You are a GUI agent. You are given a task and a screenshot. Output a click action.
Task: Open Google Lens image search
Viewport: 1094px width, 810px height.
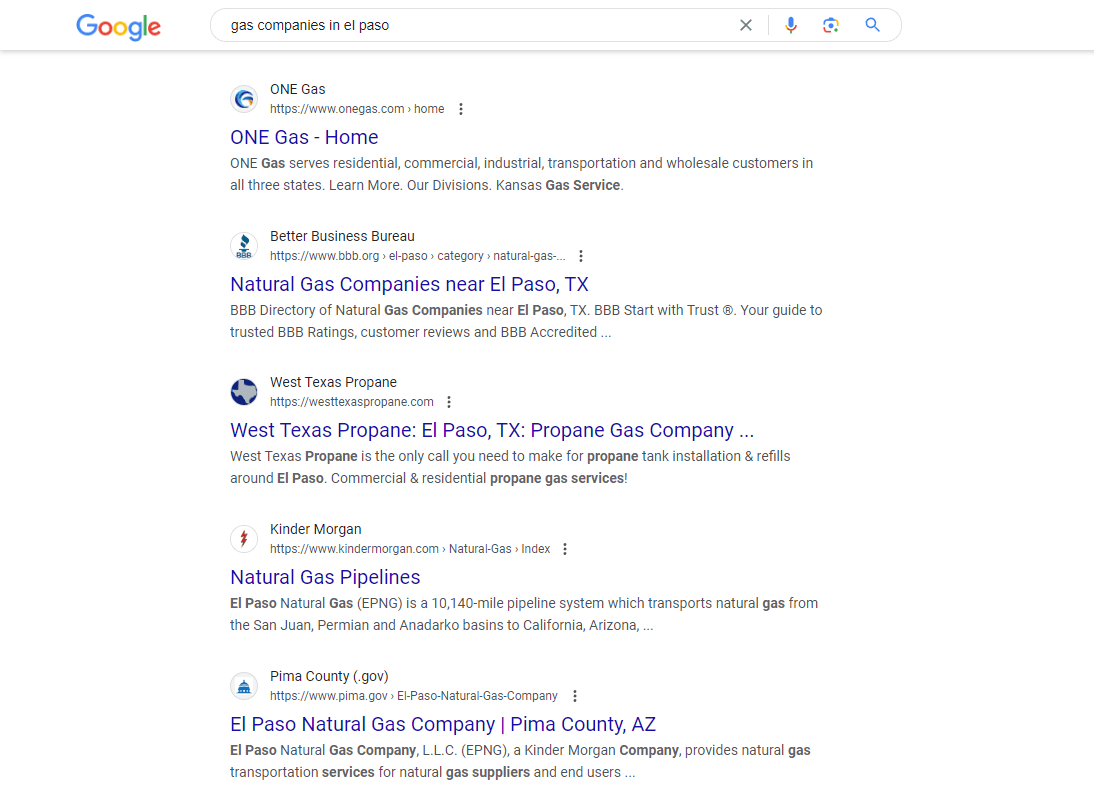830,26
